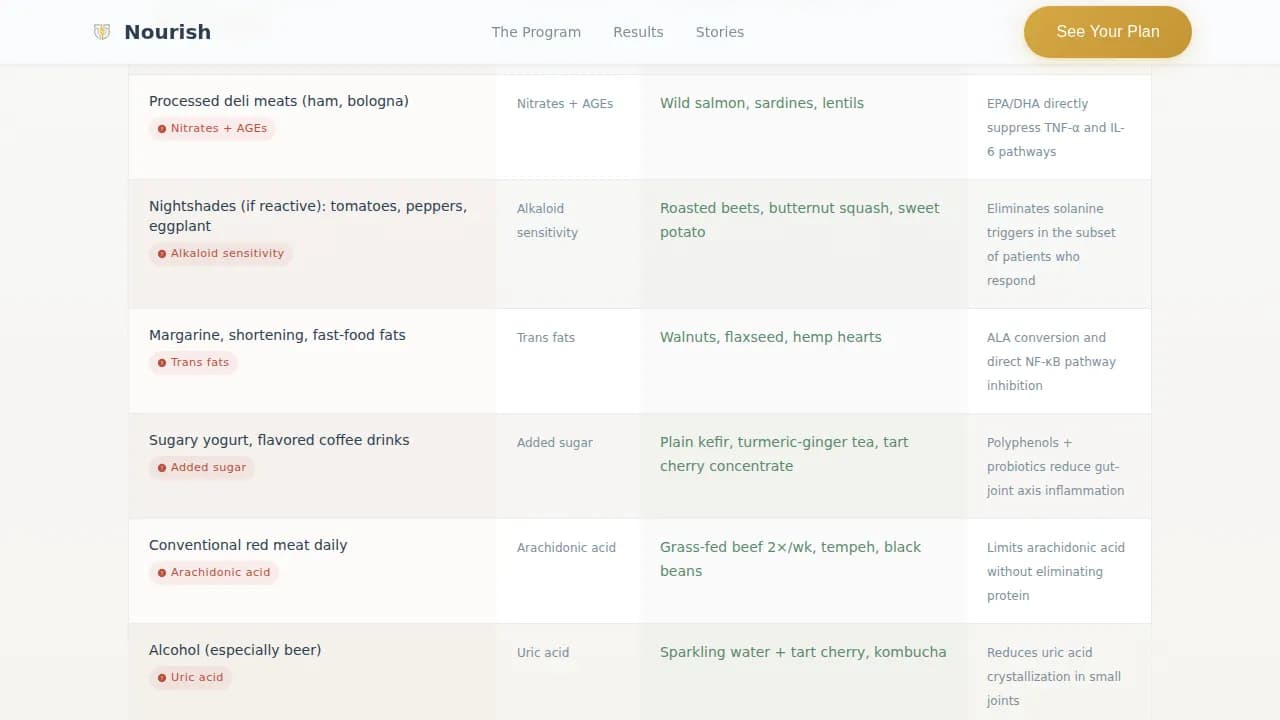1280x720 pixels.
Task: Click Sparkling water + tart cherry, kombucha
Action: pyautogui.click(x=803, y=652)
